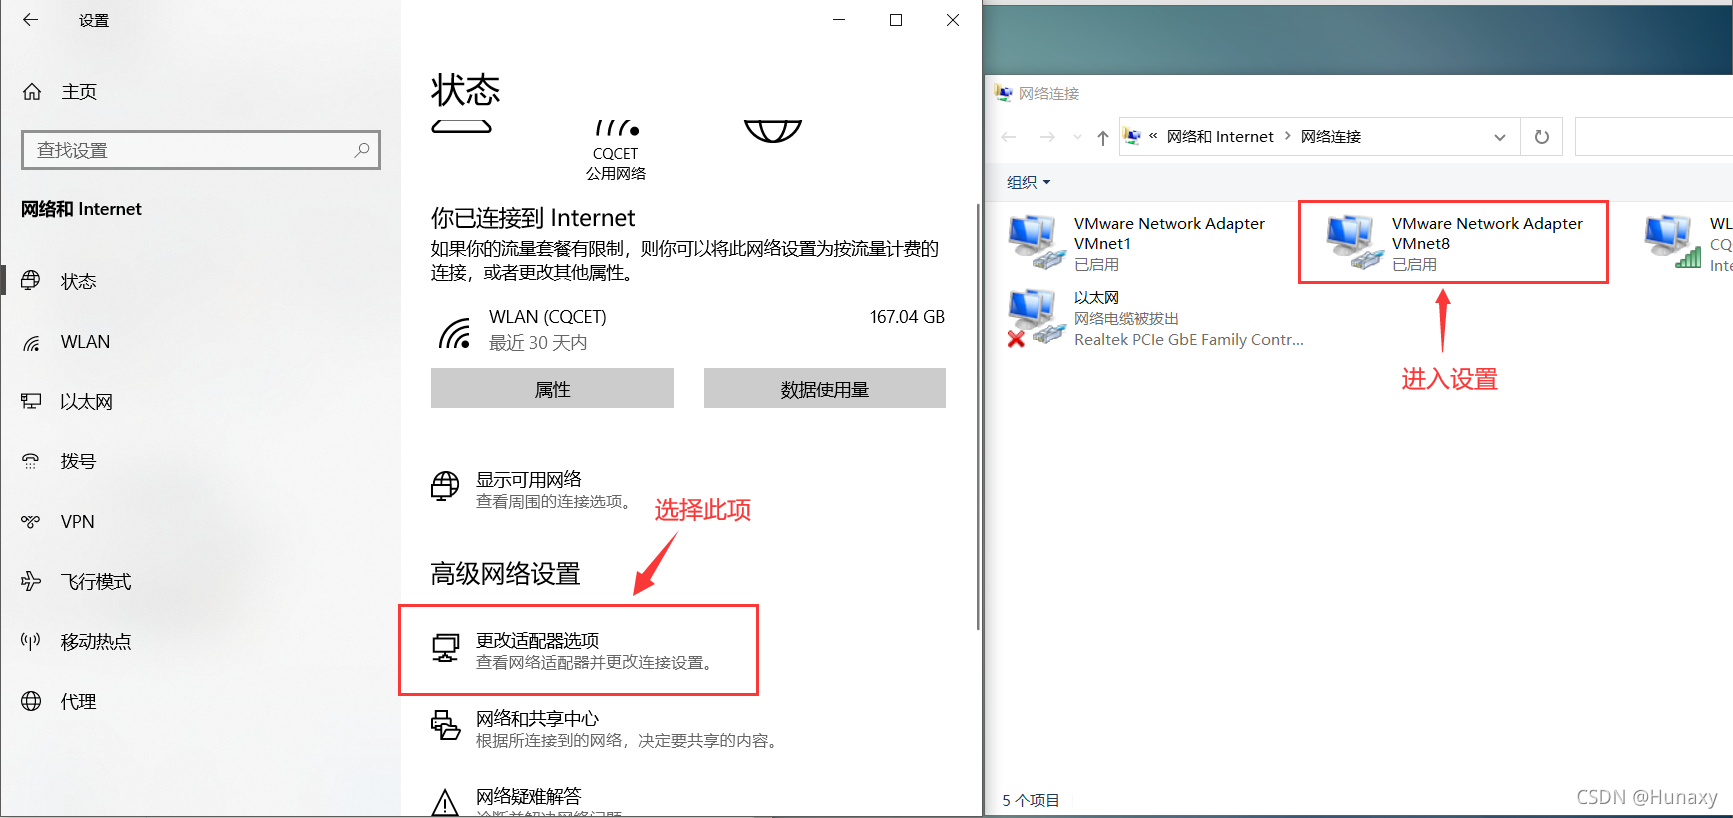Viewport: 1733px width, 818px height.
Task: Select VMware Network Adapter VMnet8
Action: point(1455,243)
